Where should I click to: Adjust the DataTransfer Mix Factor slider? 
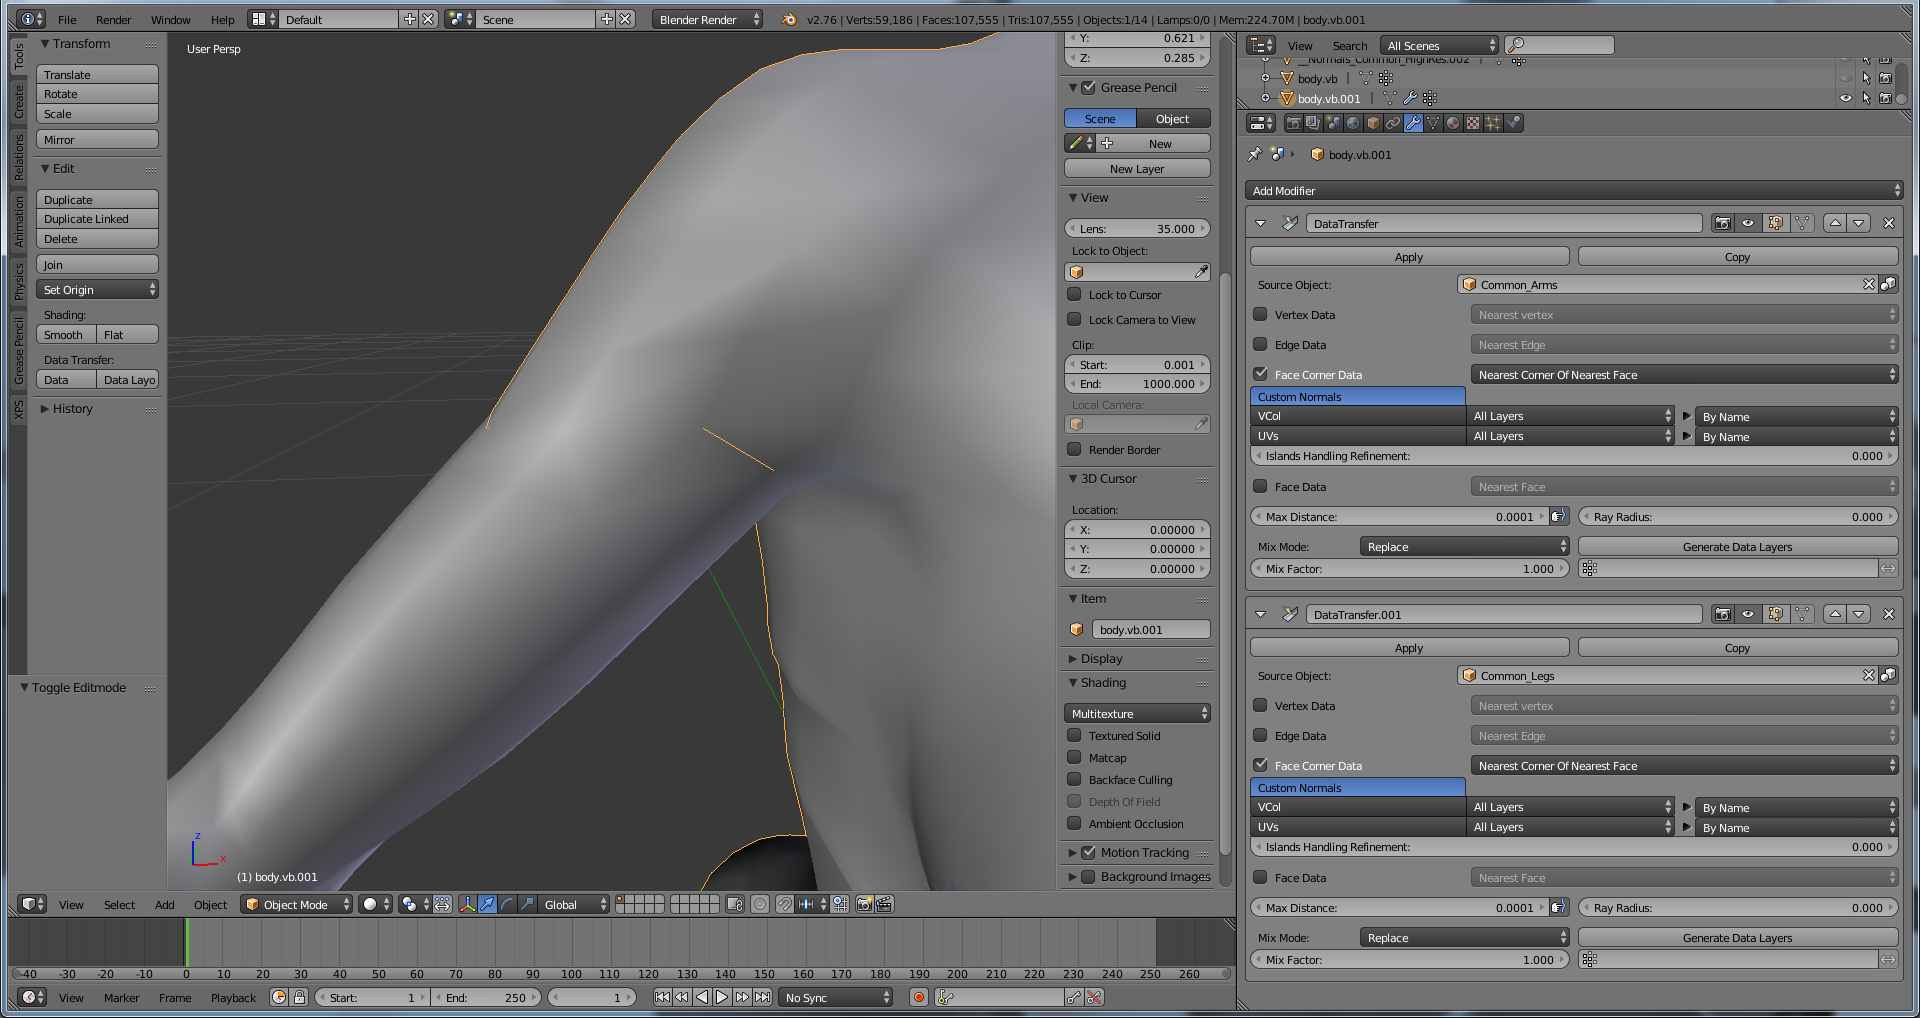pyautogui.click(x=1409, y=568)
